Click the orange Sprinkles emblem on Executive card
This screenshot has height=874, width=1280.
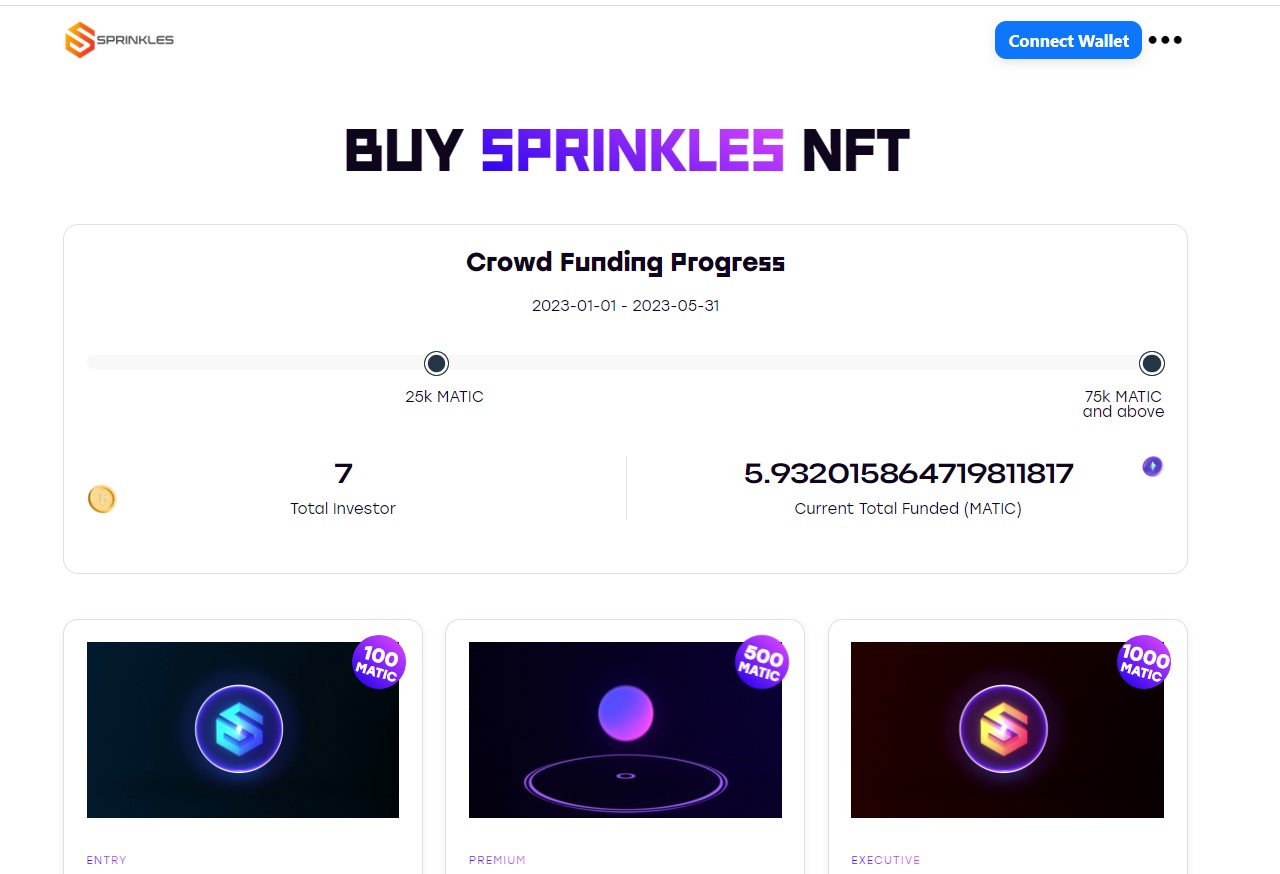point(1006,730)
